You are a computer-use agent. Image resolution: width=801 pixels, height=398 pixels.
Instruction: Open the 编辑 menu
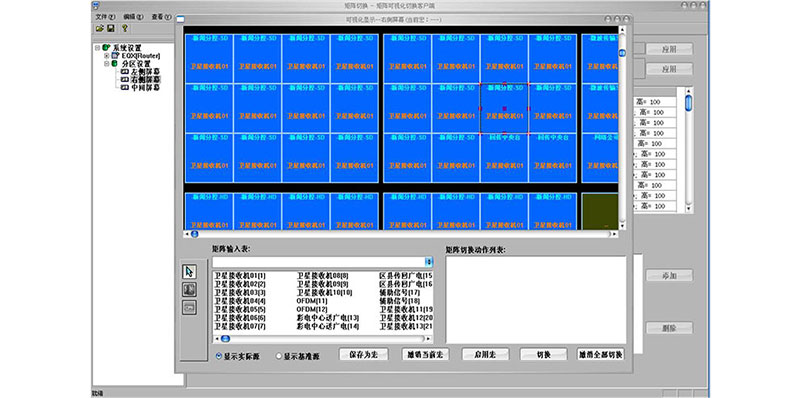133,16
